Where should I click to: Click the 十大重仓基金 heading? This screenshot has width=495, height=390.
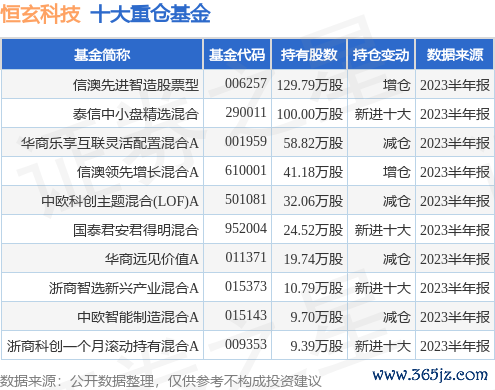(151, 14)
